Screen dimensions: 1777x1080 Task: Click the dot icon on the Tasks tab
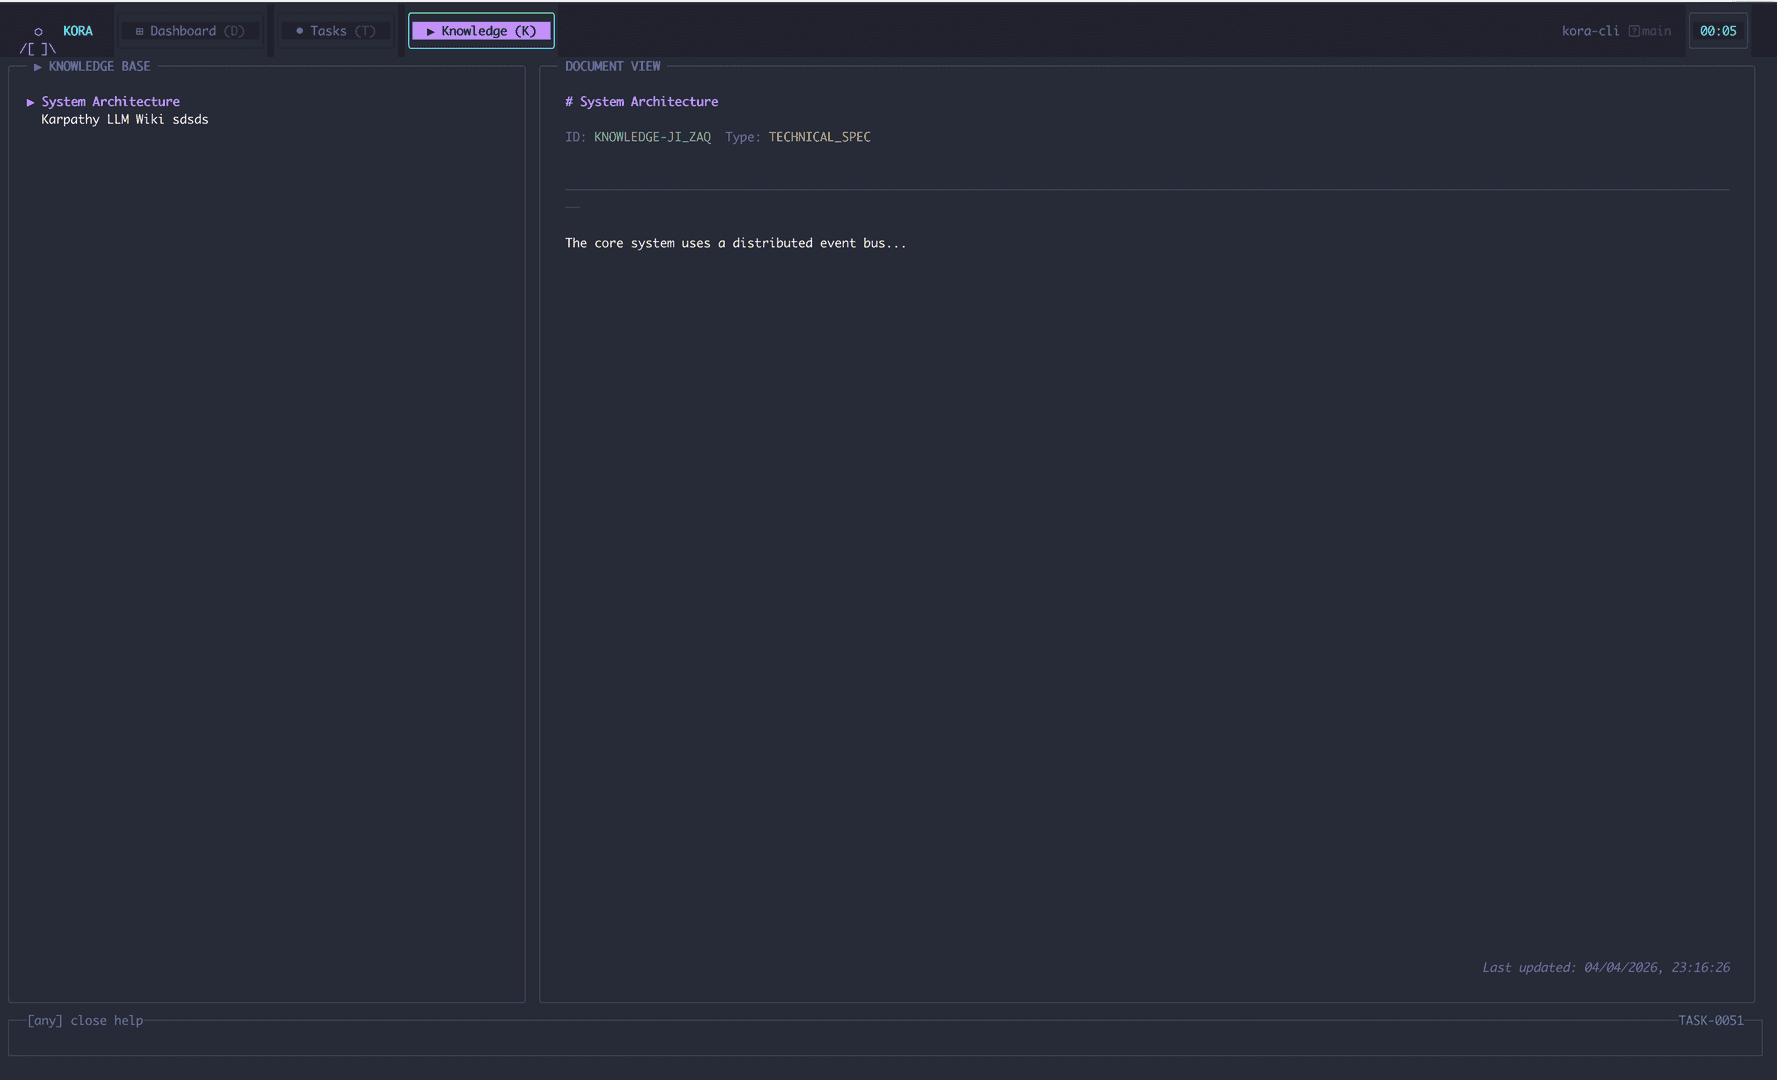299,31
